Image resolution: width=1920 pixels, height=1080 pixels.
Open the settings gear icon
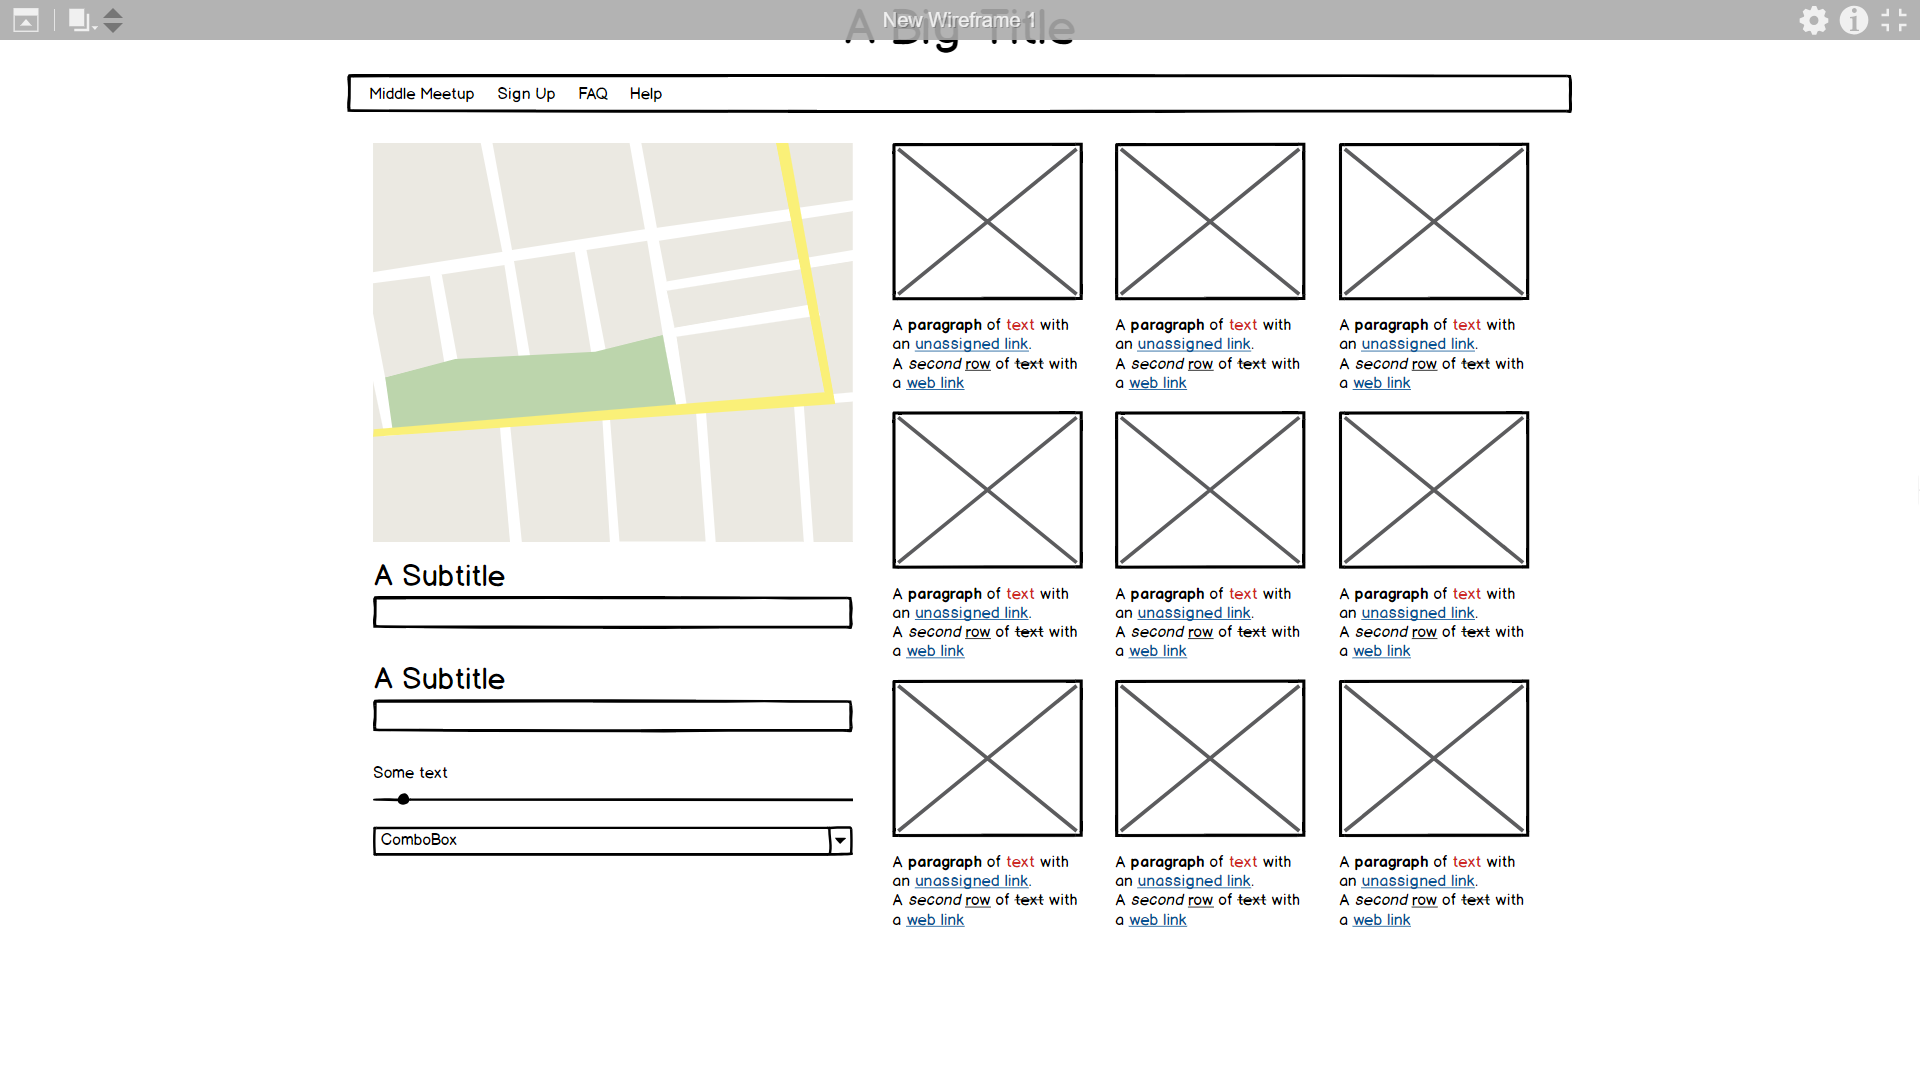(1813, 20)
